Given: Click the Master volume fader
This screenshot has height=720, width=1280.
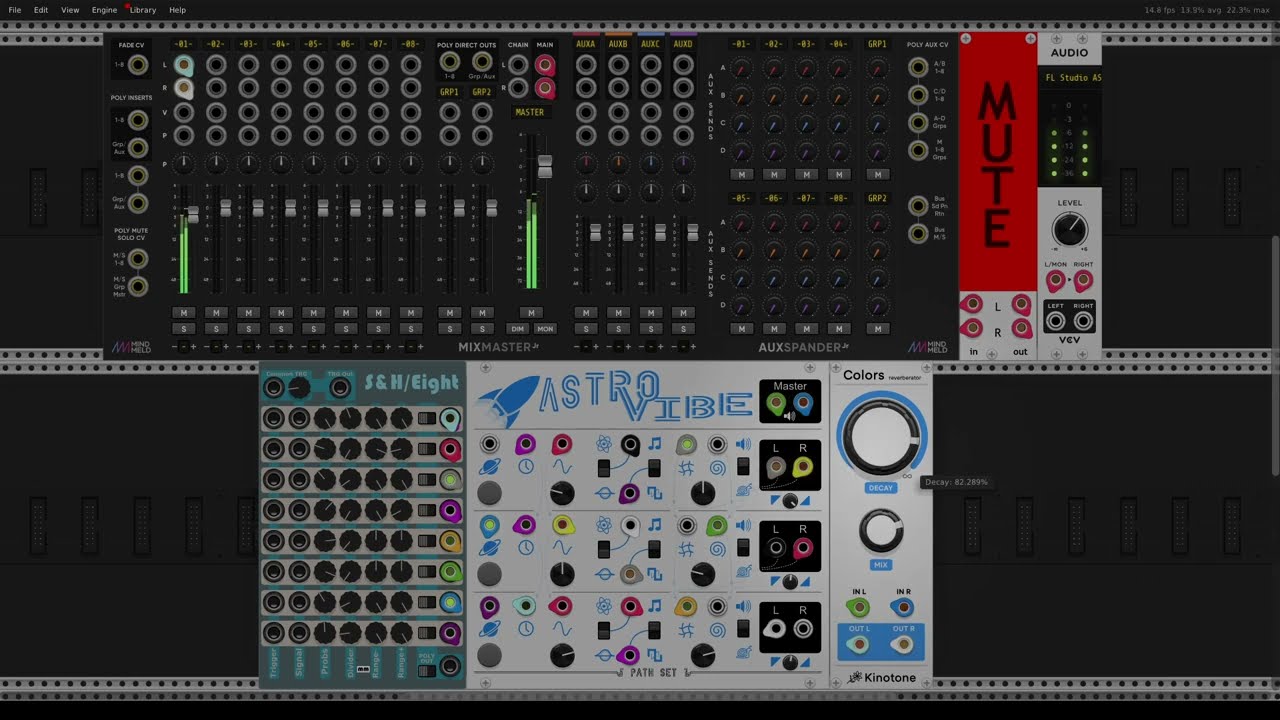Looking at the screenshot, I should click(545, 166).
